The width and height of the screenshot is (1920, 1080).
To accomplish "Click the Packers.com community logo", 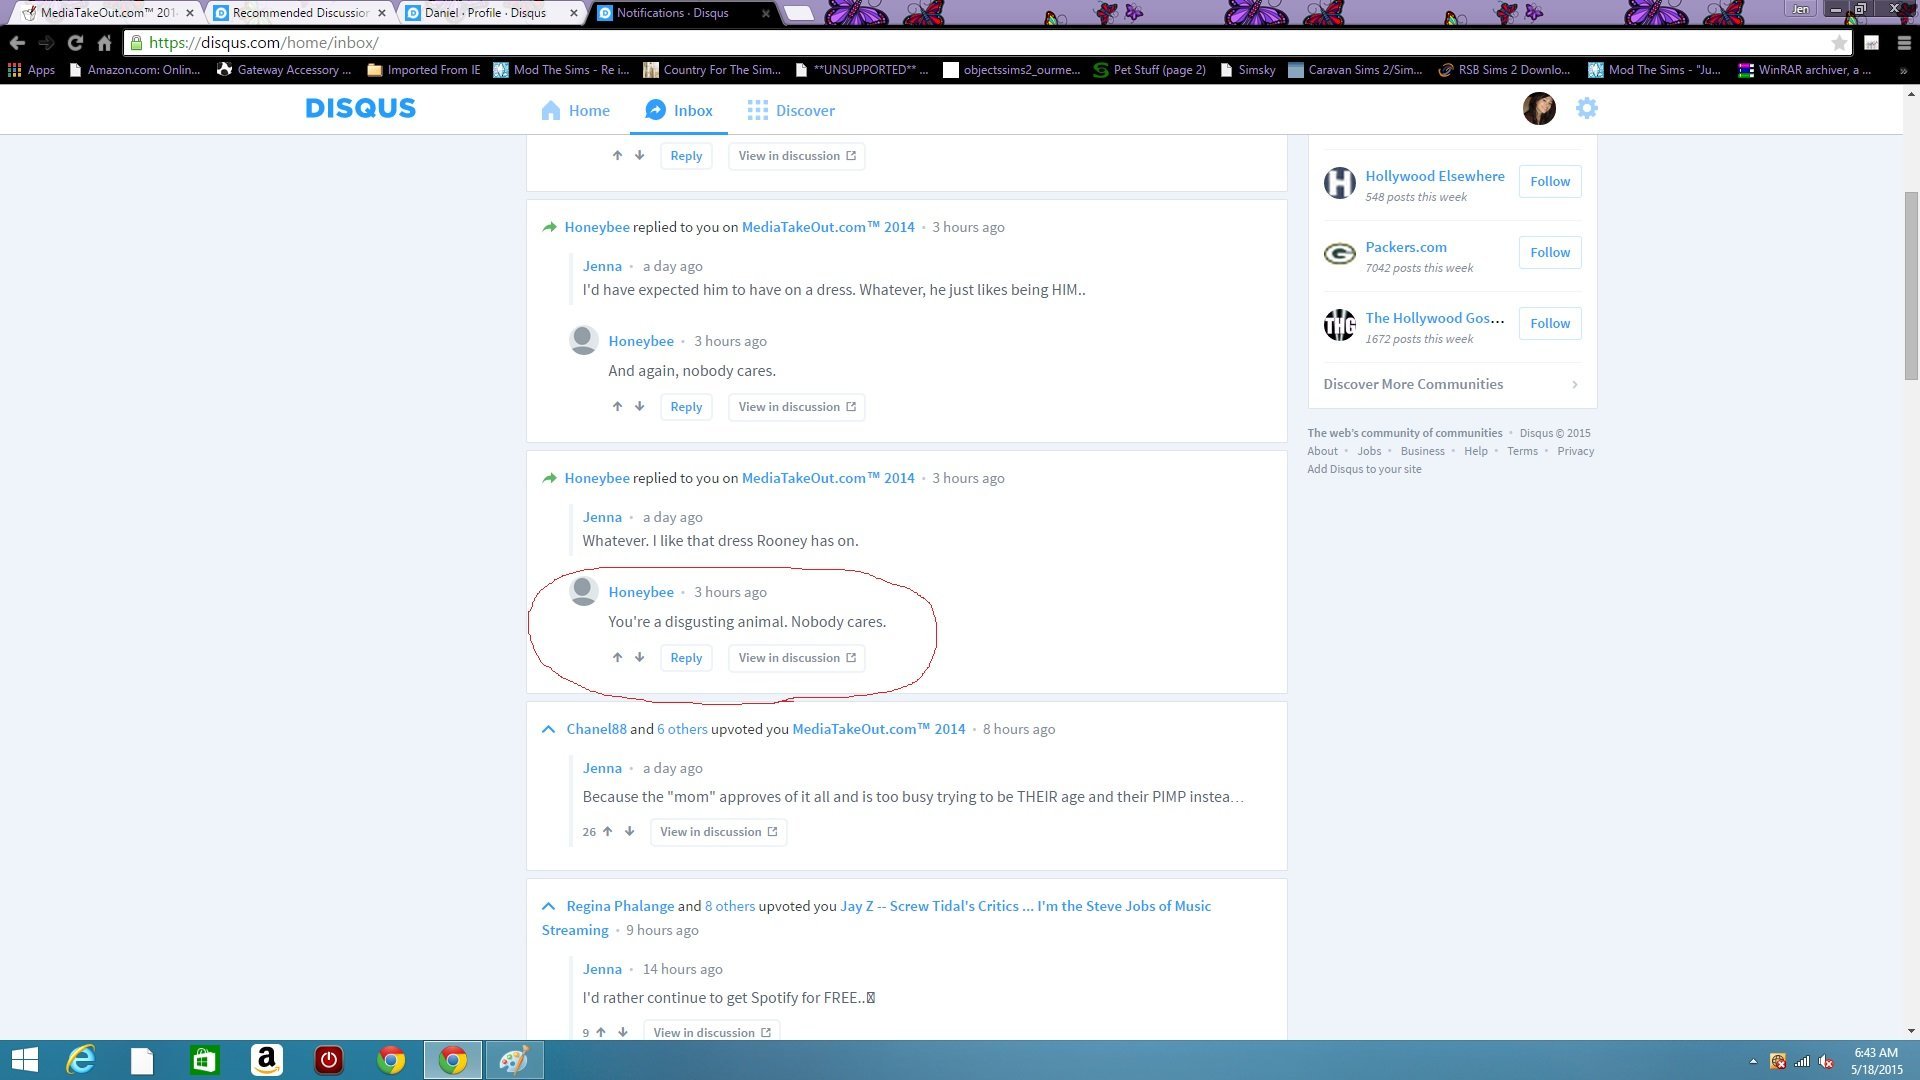I will pyautogui.click(x=1340, y=253).
